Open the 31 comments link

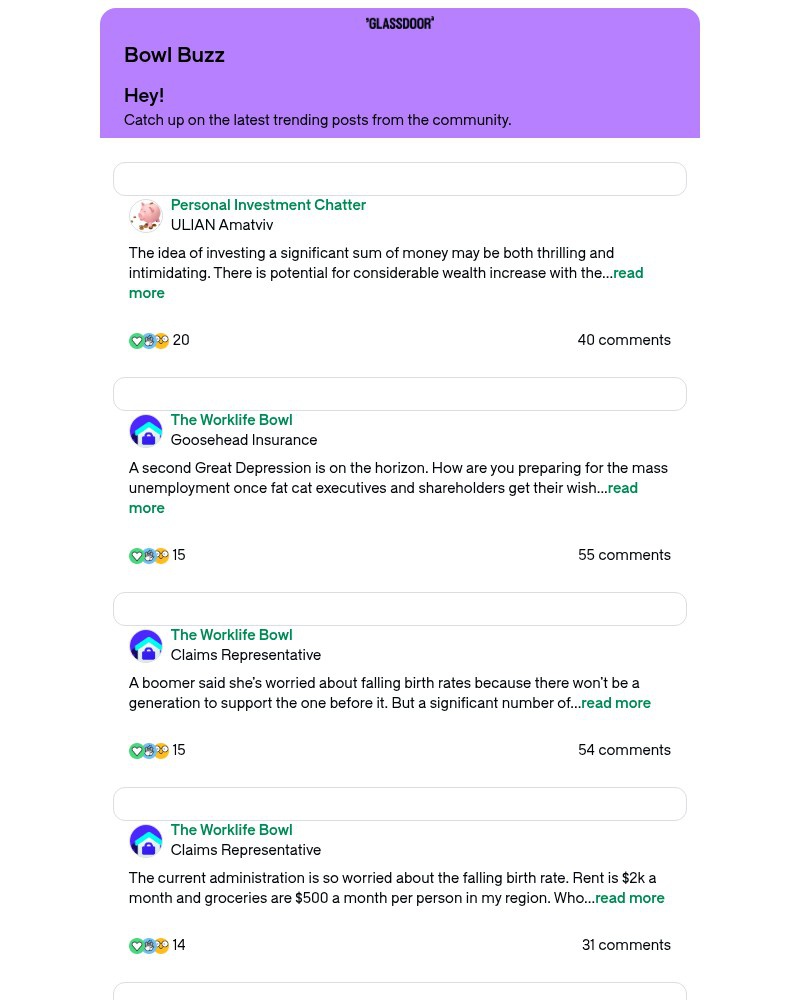click(626, 945)
